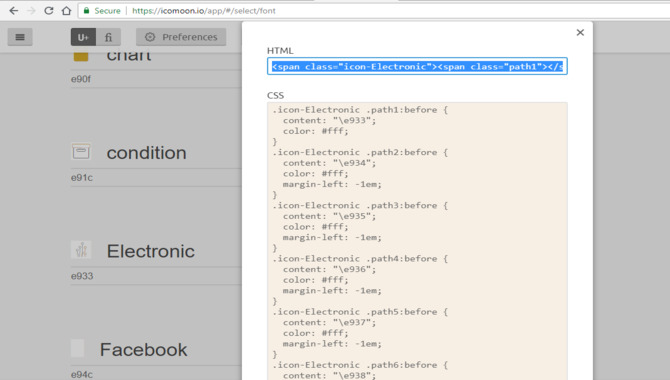Click the e933 code under Electronic
The image size is (670, 380).
click(x=82, y=276)
